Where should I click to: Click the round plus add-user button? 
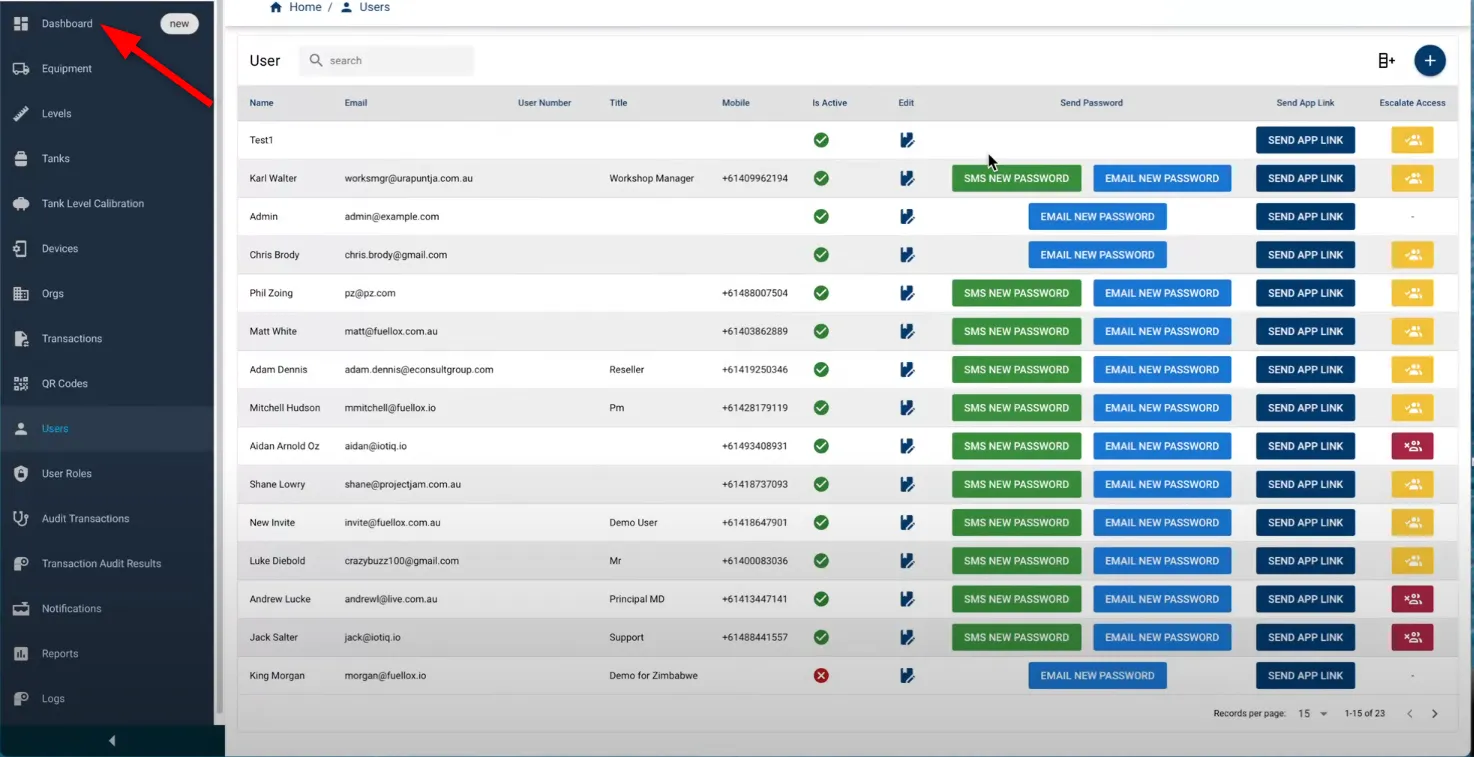(x=1430, y=61)
